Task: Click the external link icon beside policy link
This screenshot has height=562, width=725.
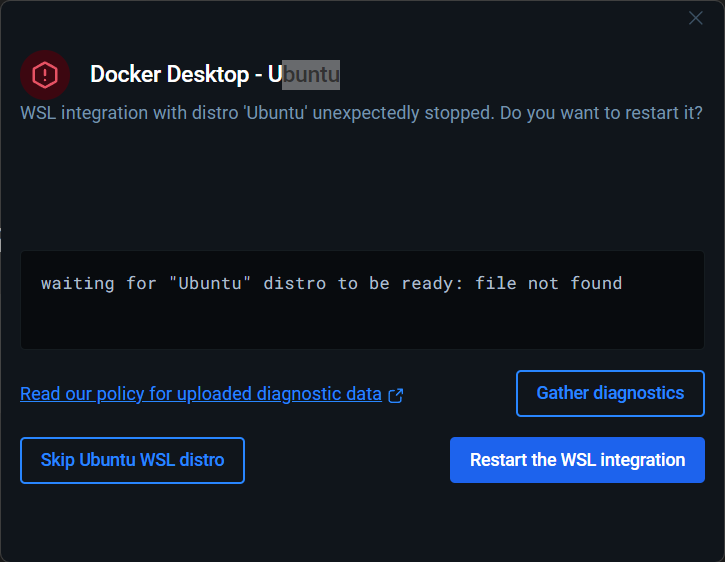Action: (x=396, y=395)
